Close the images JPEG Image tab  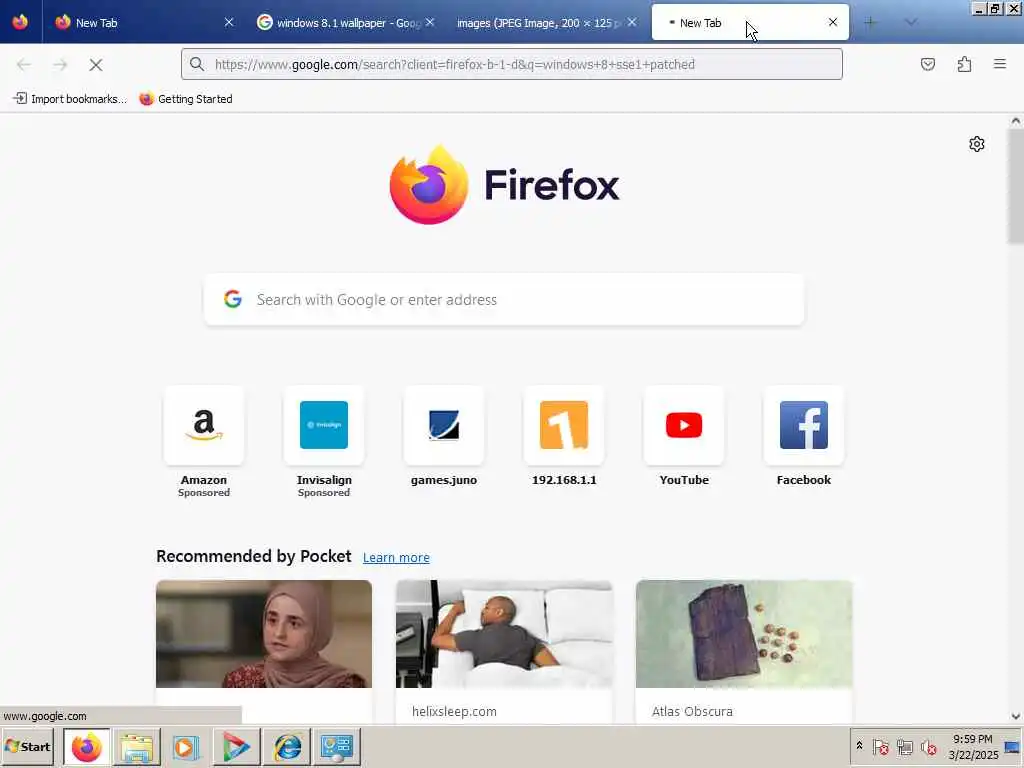[632, 22]
